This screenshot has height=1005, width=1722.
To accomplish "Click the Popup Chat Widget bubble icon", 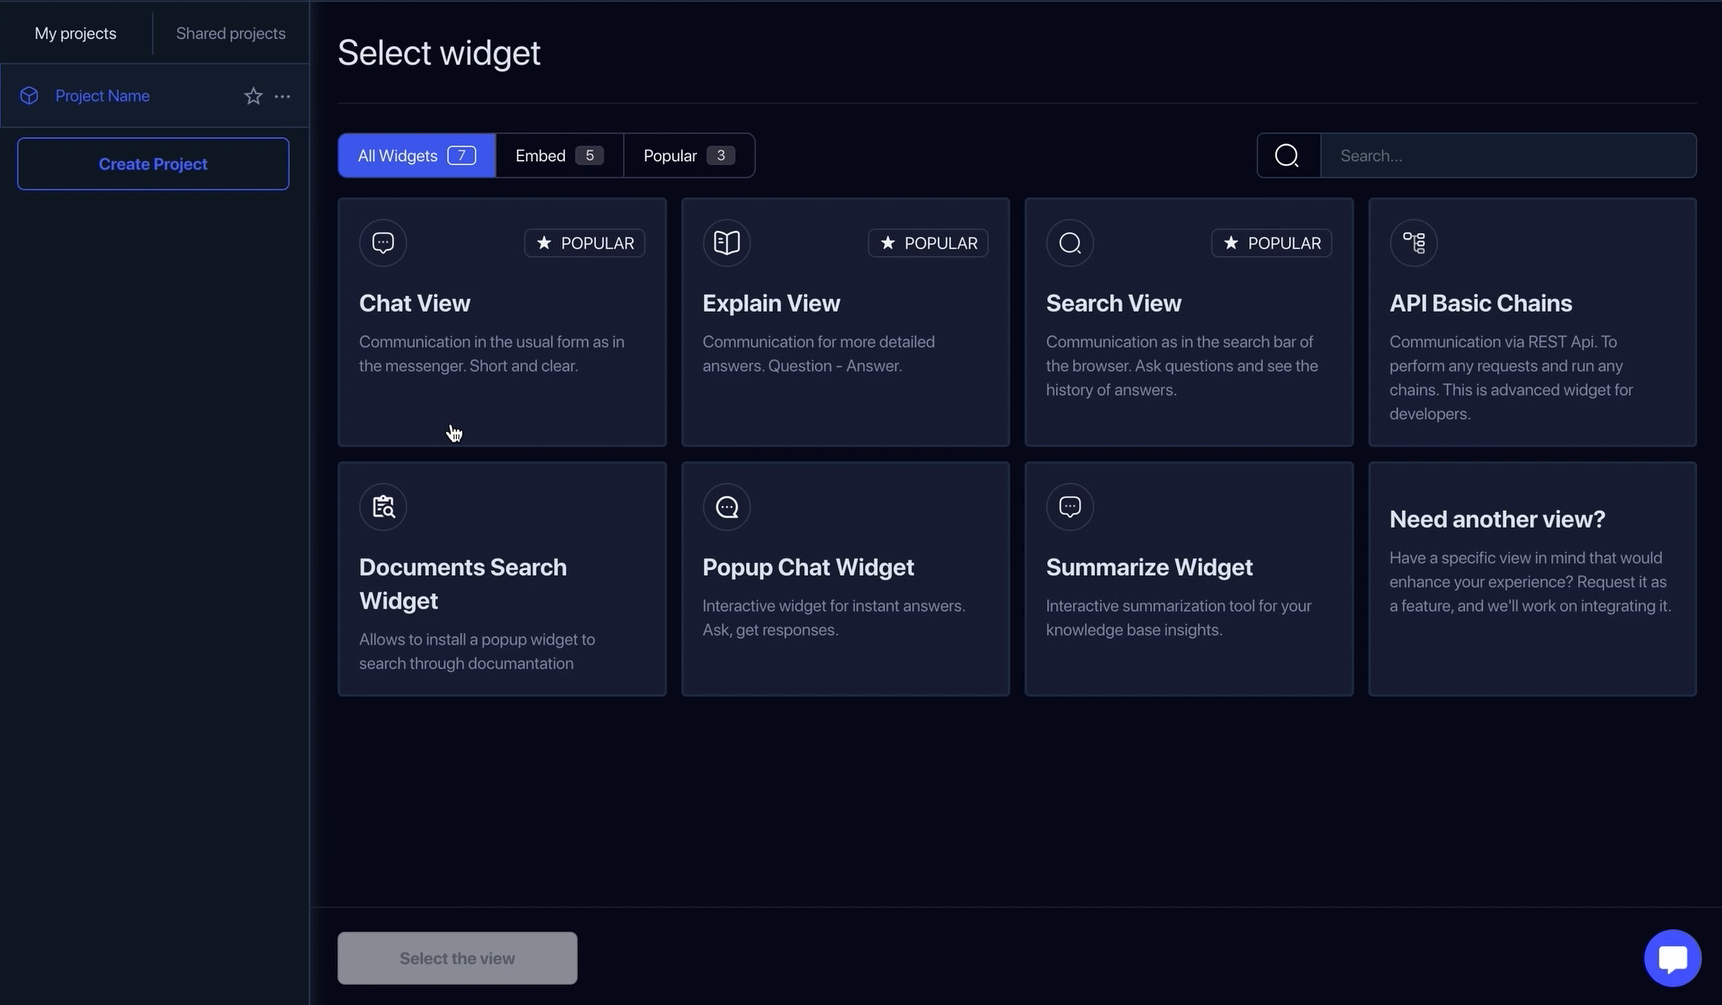I will [x=727, y=507].
